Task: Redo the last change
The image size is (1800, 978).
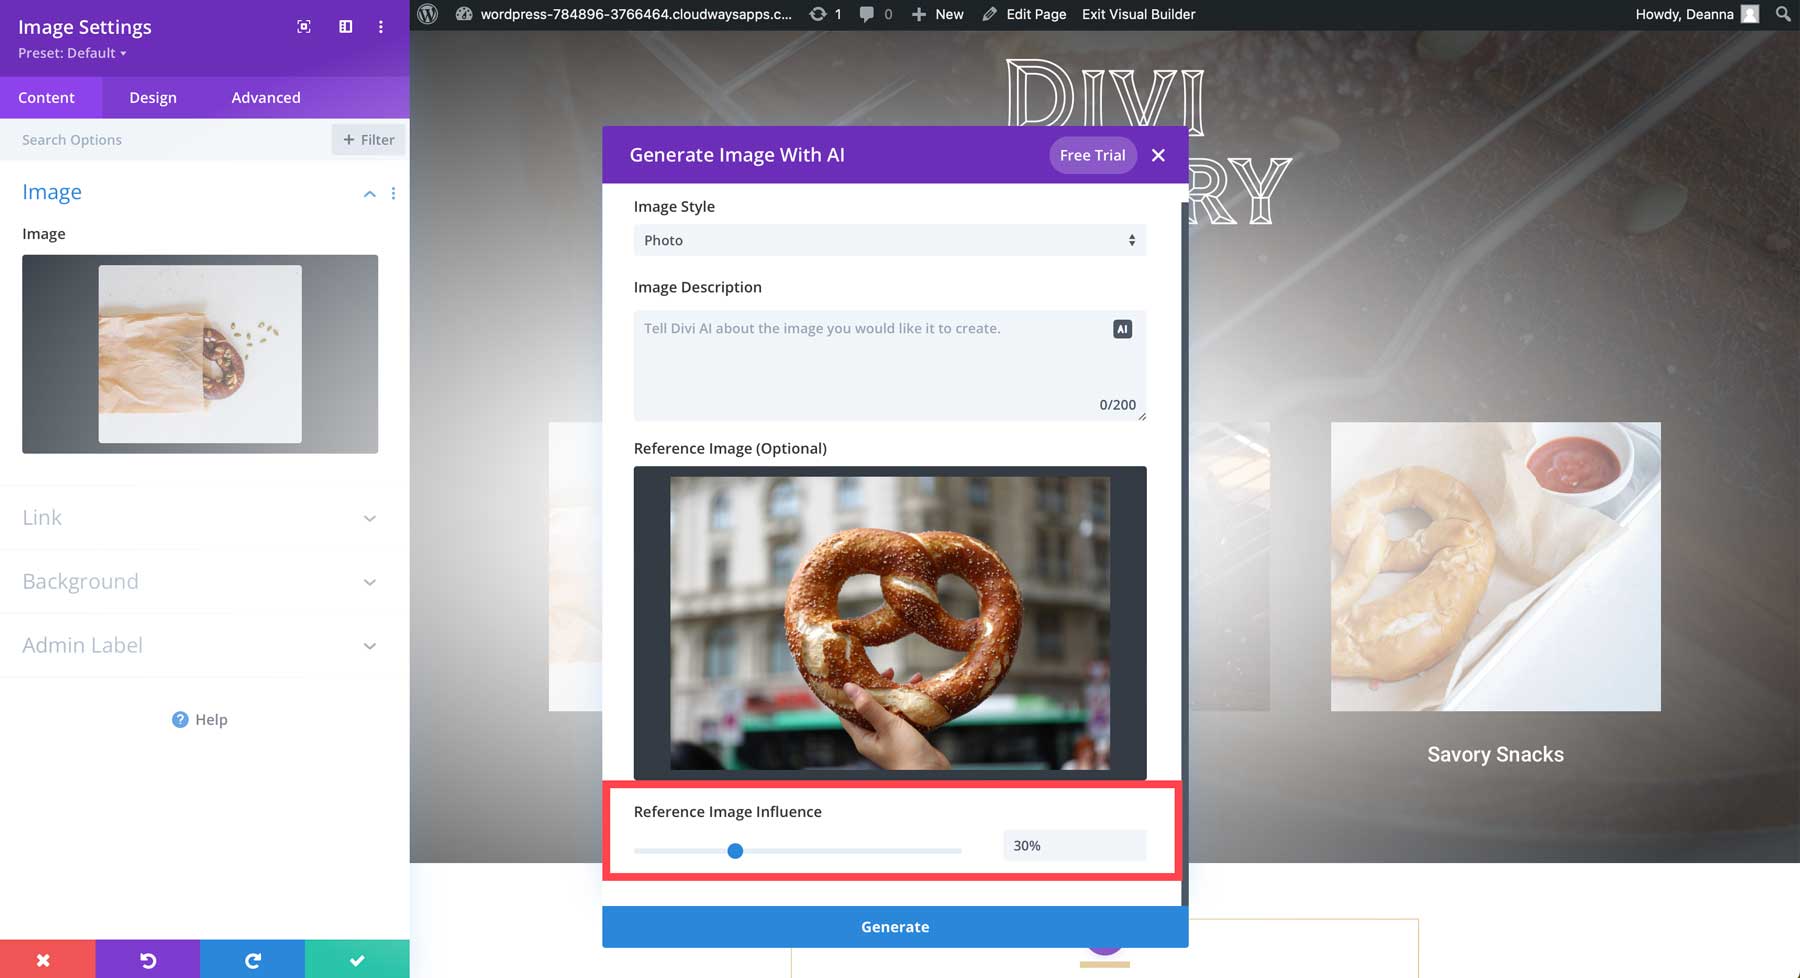Action: 252,959
